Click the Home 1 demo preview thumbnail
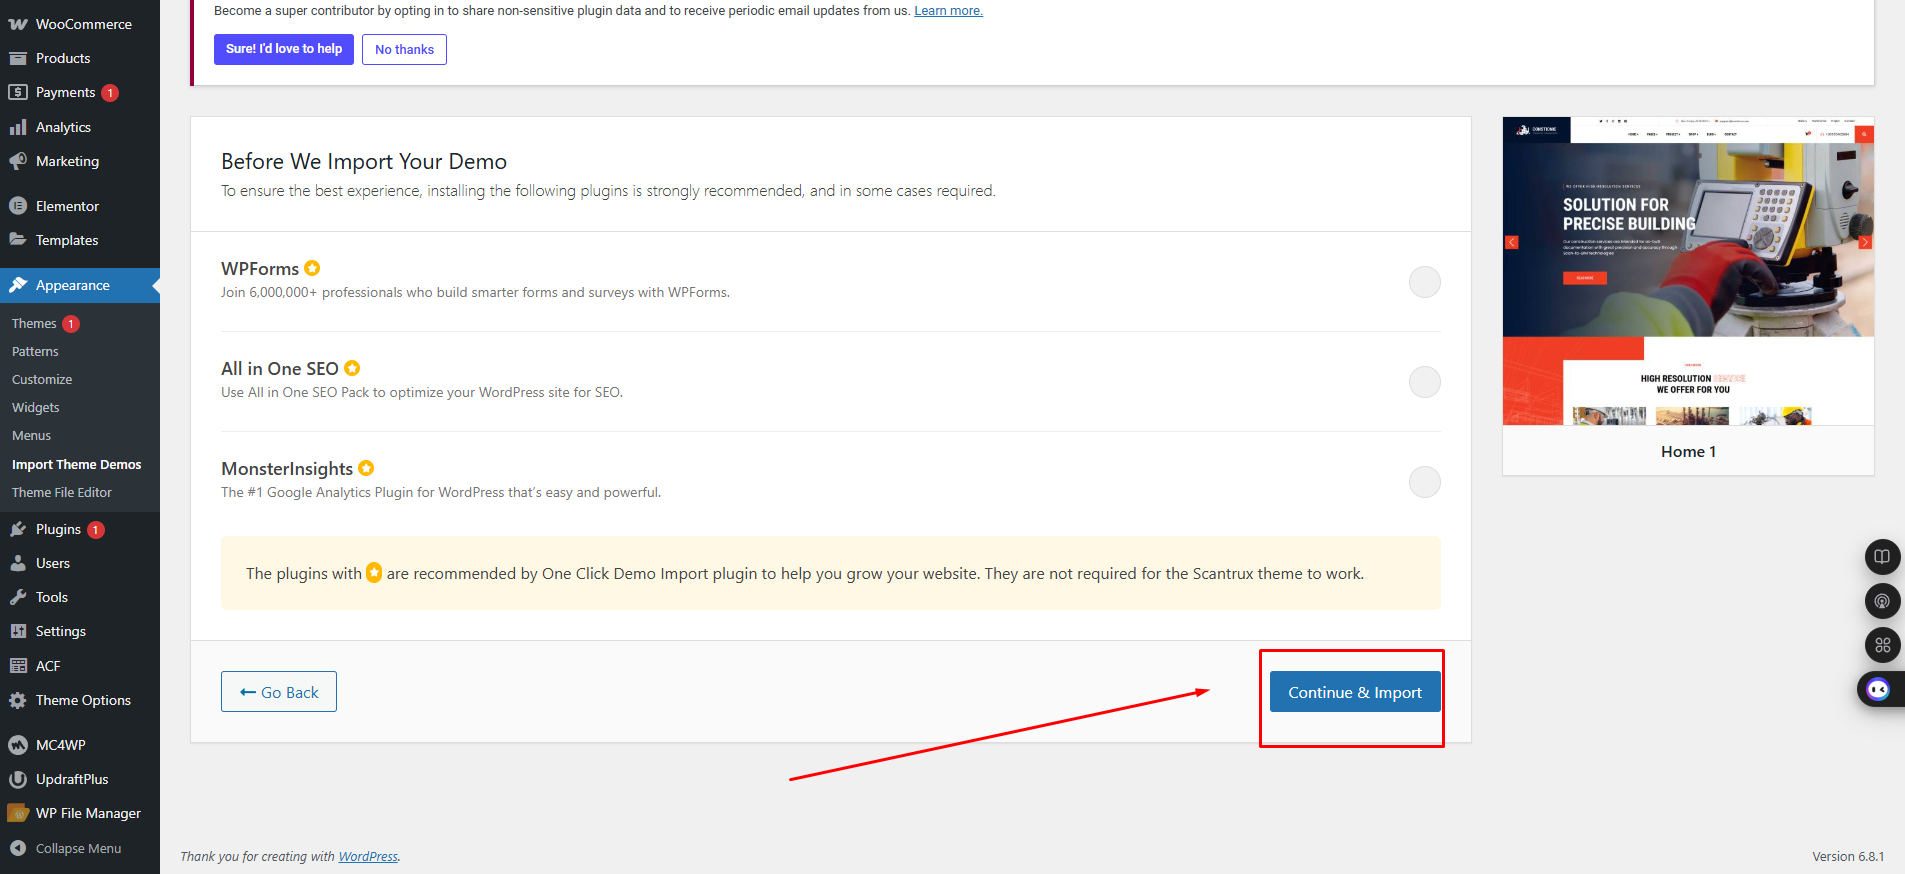Screen dimensions: 1905x874 click(1688, 271)
